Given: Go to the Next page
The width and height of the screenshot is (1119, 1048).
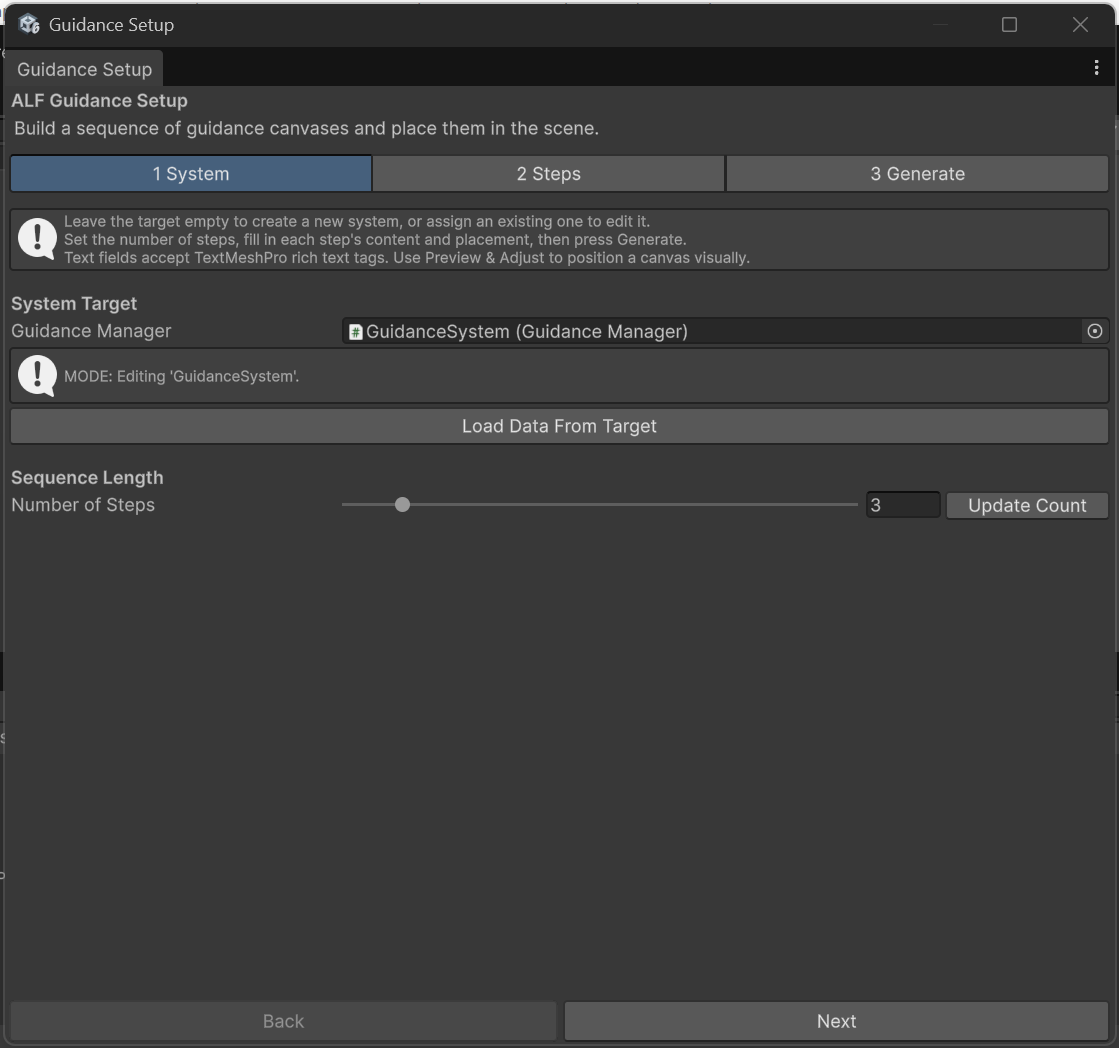Looking at the screenshot, I should pos(836,1021).
